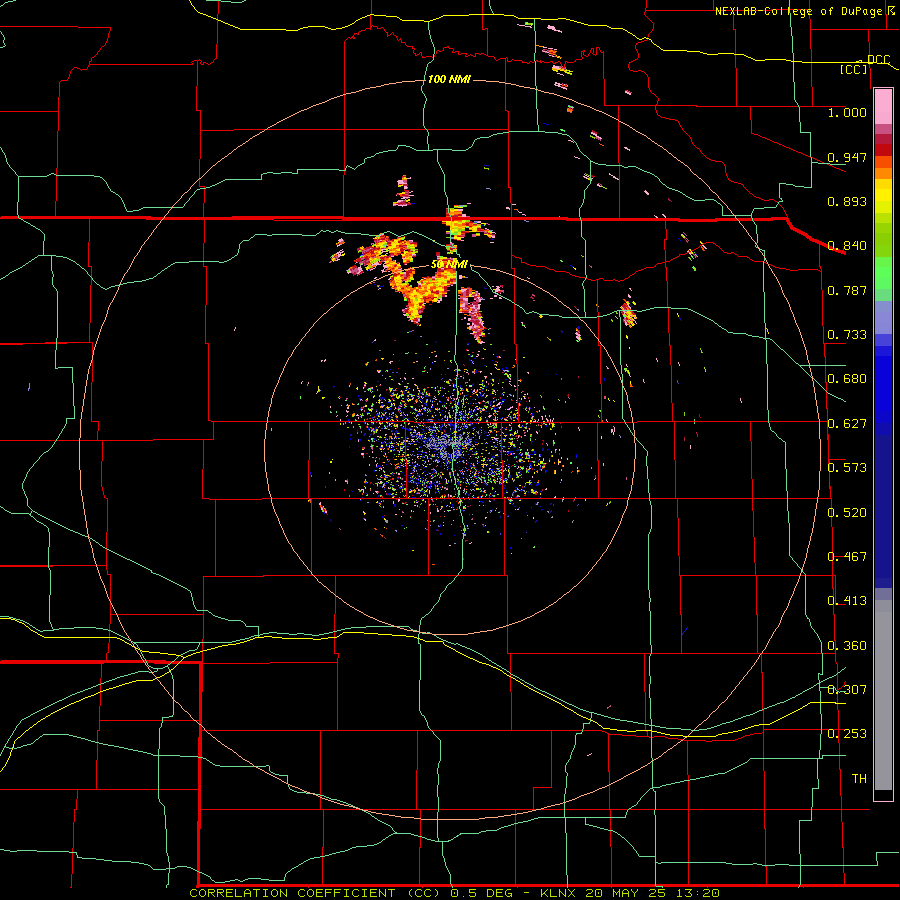
Task: Click the 0.680 scale value
Action: [x=847, y=379]
